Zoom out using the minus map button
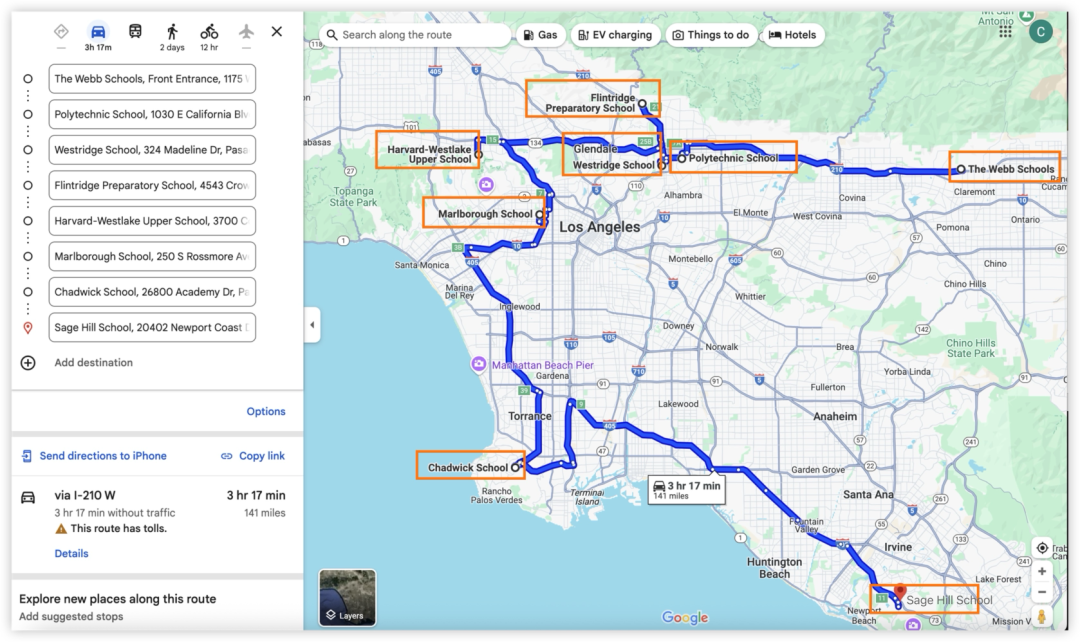Screen dimensions: 1080x642 click(x=1042, y=592)
